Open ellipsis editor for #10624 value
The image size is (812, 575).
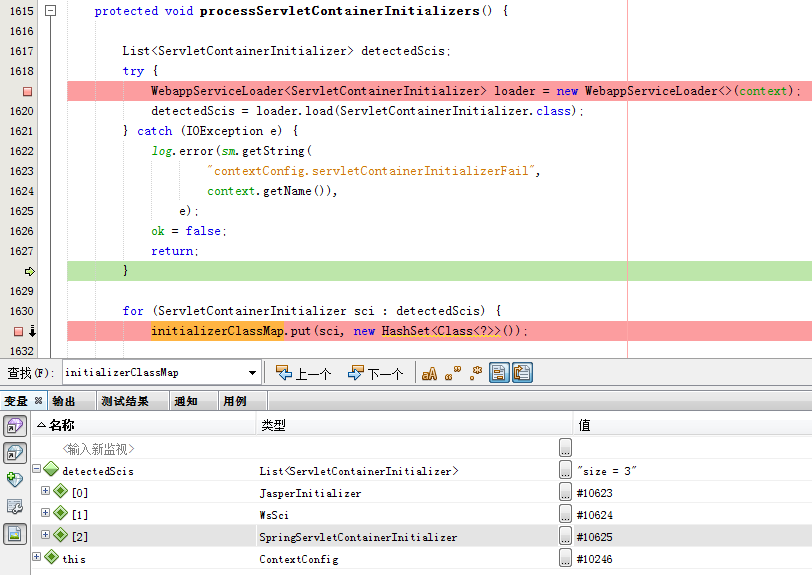coord(566,514)
